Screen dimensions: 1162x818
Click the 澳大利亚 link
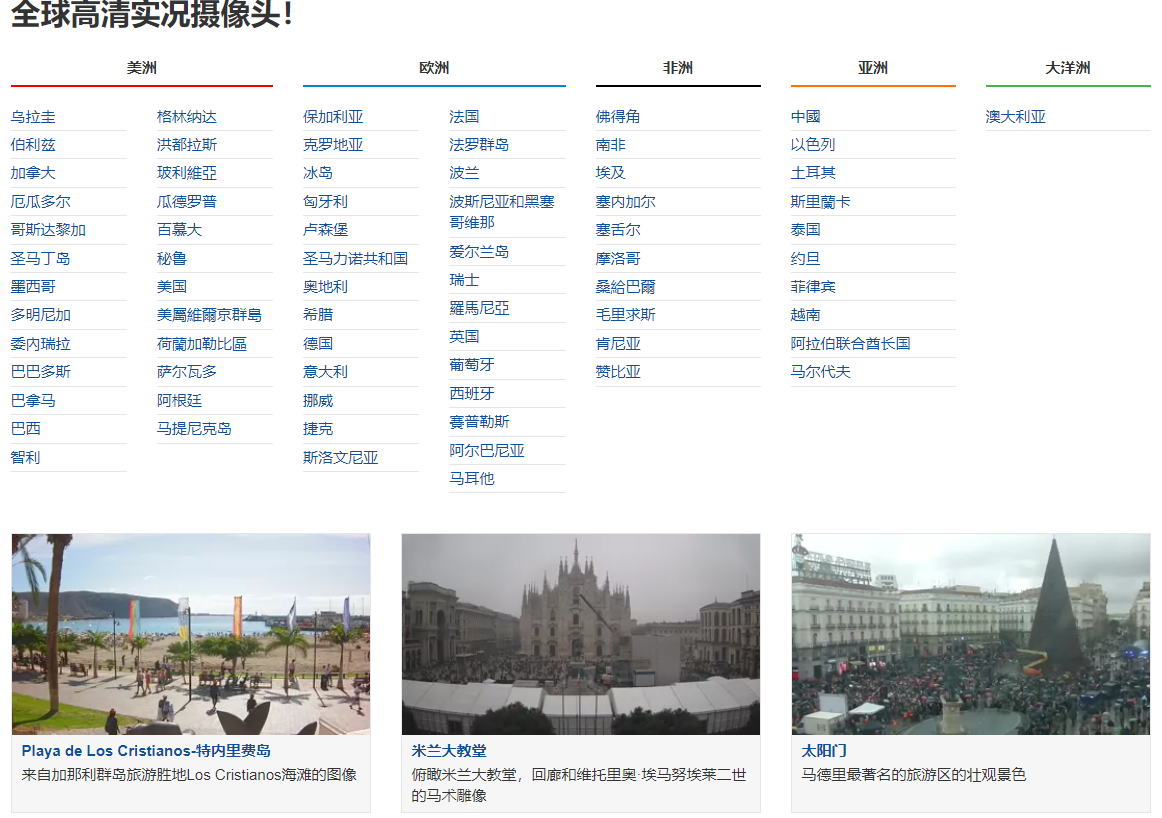point(1015,117)
